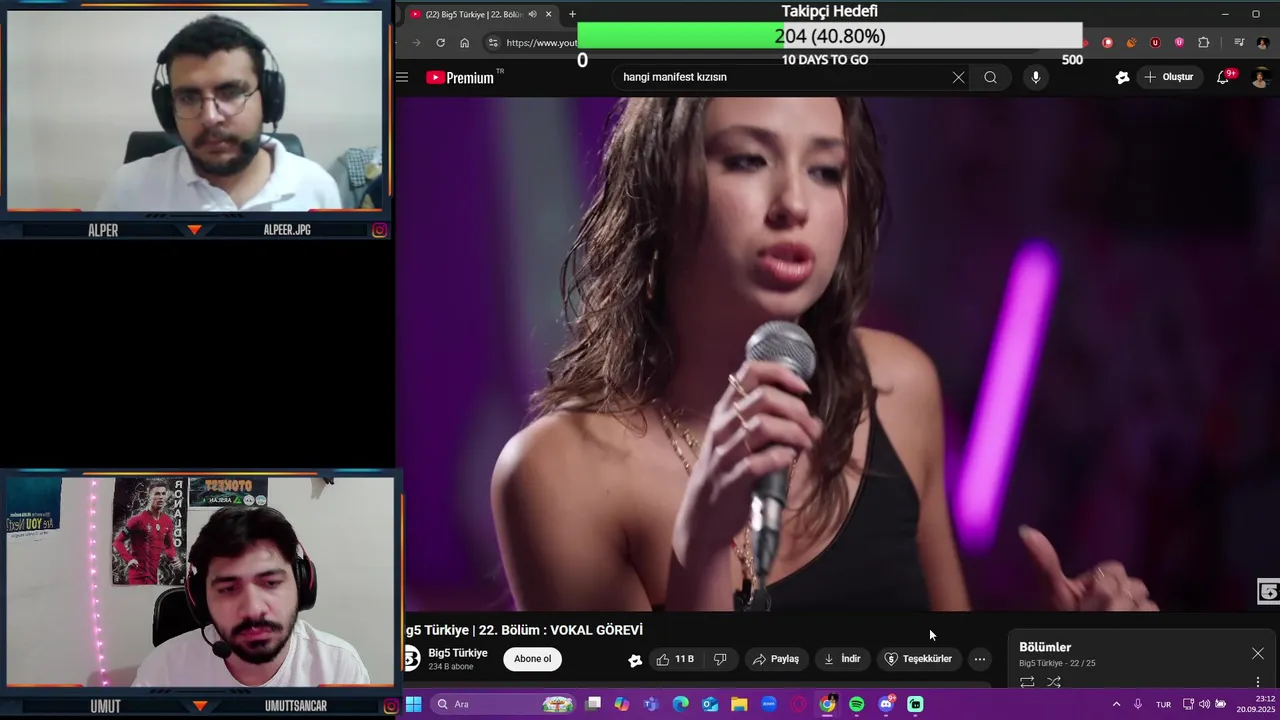Open the Big5 Türkiye channel name
1280x720 pixels.
click(458, 653)
